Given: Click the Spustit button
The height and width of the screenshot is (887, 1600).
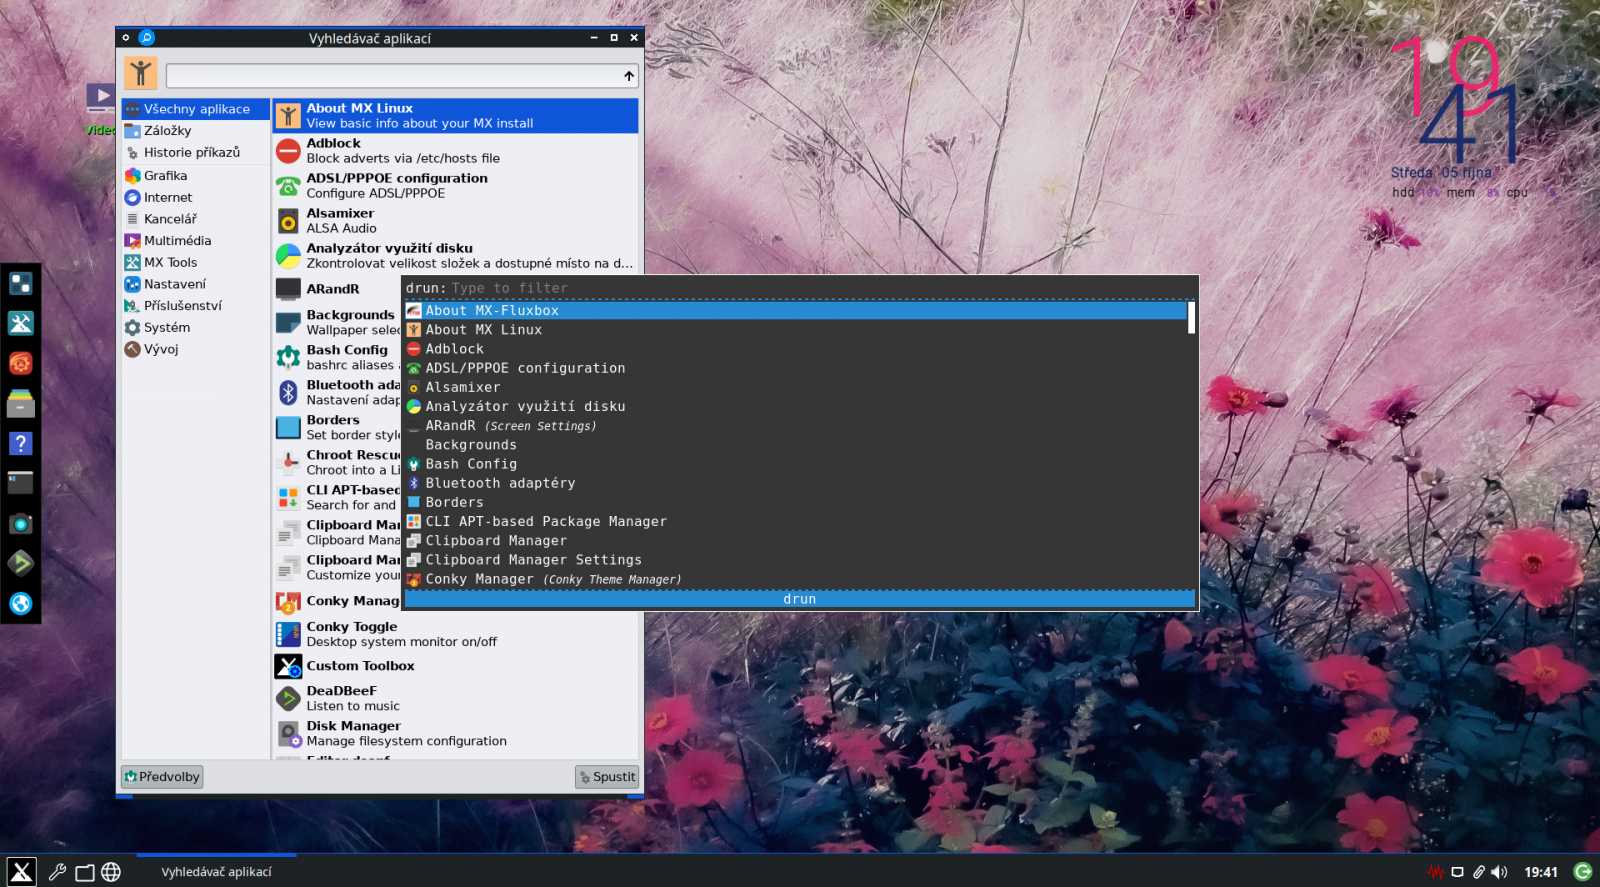Looking at the screenshot, I should coord(607,777).
